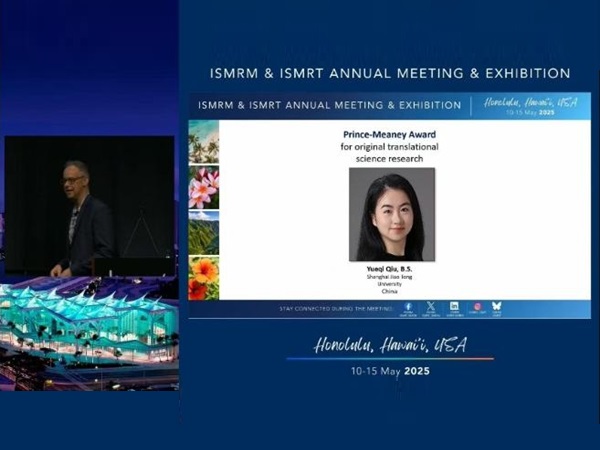The image size is (600, 450).
Task: Click "China" under the winner's name
Action: click(x=389, y=291)
